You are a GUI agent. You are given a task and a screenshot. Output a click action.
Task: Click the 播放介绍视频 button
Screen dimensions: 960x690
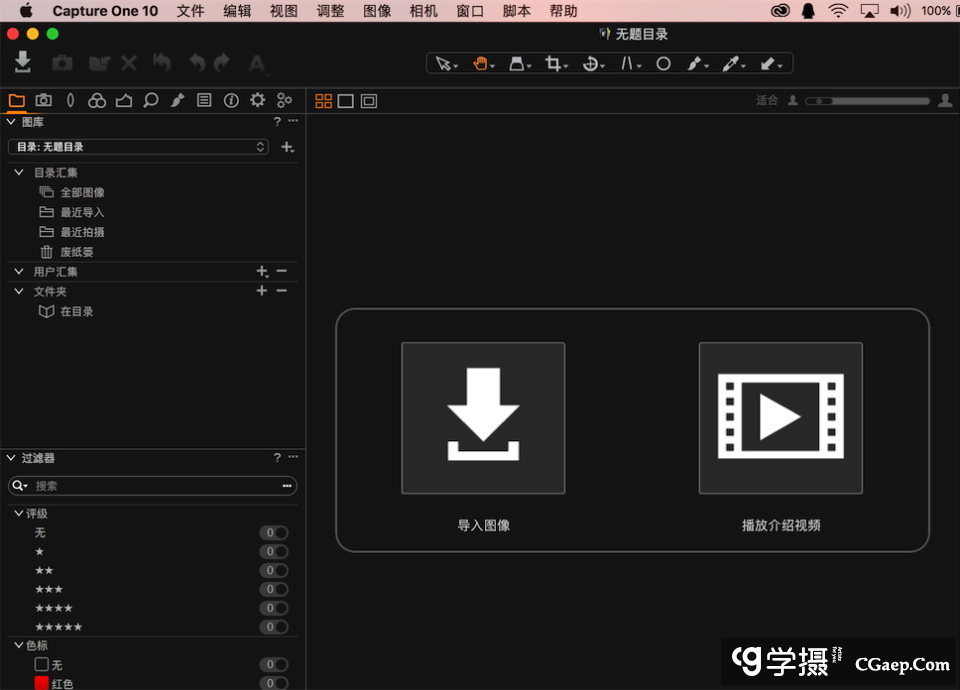coord(780,418)
